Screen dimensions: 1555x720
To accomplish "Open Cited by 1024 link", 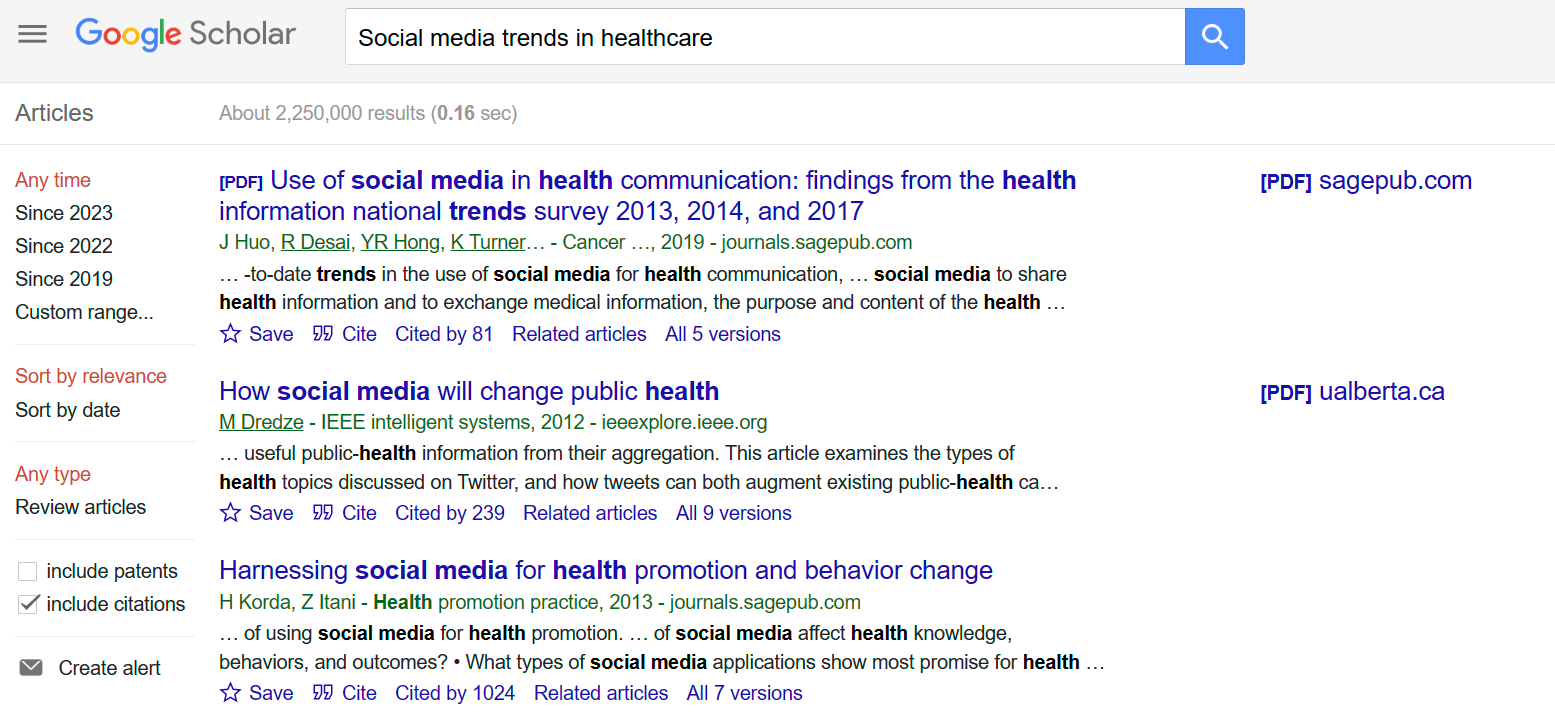I will [x=455, y=693].
